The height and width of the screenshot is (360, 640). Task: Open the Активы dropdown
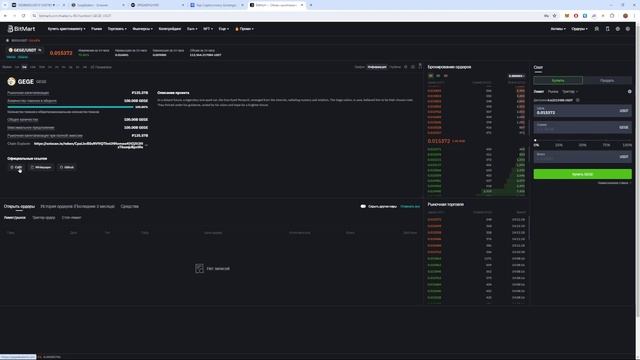tap(558, 29)
